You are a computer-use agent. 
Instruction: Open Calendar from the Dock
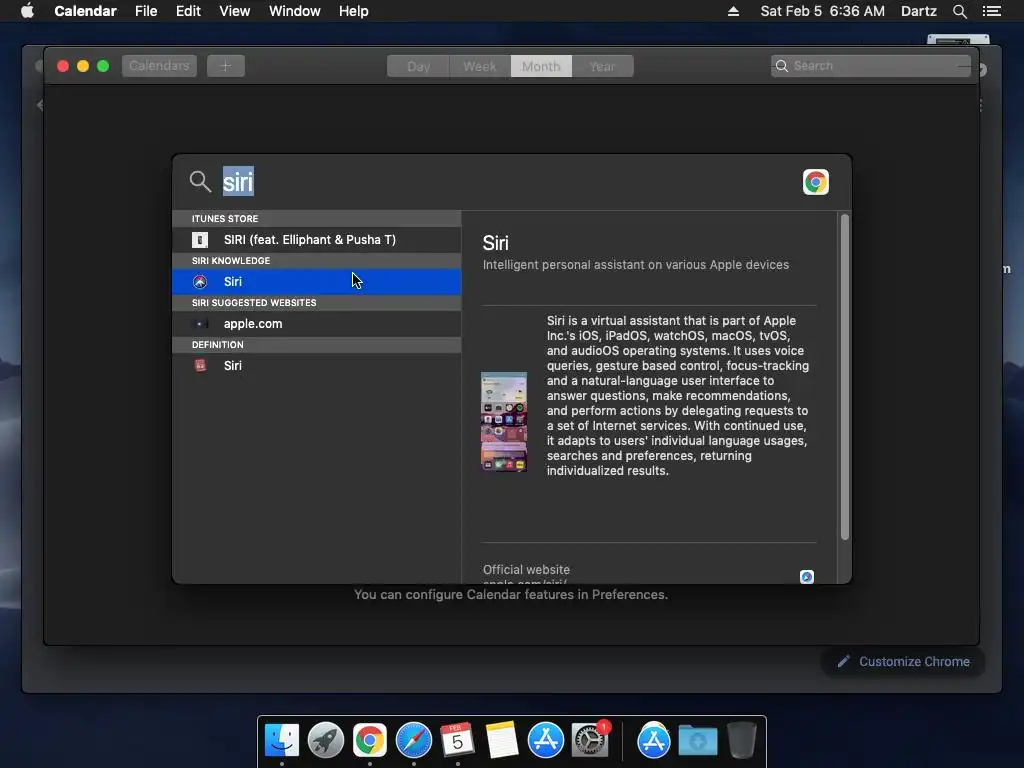click(x=457, y=741)
